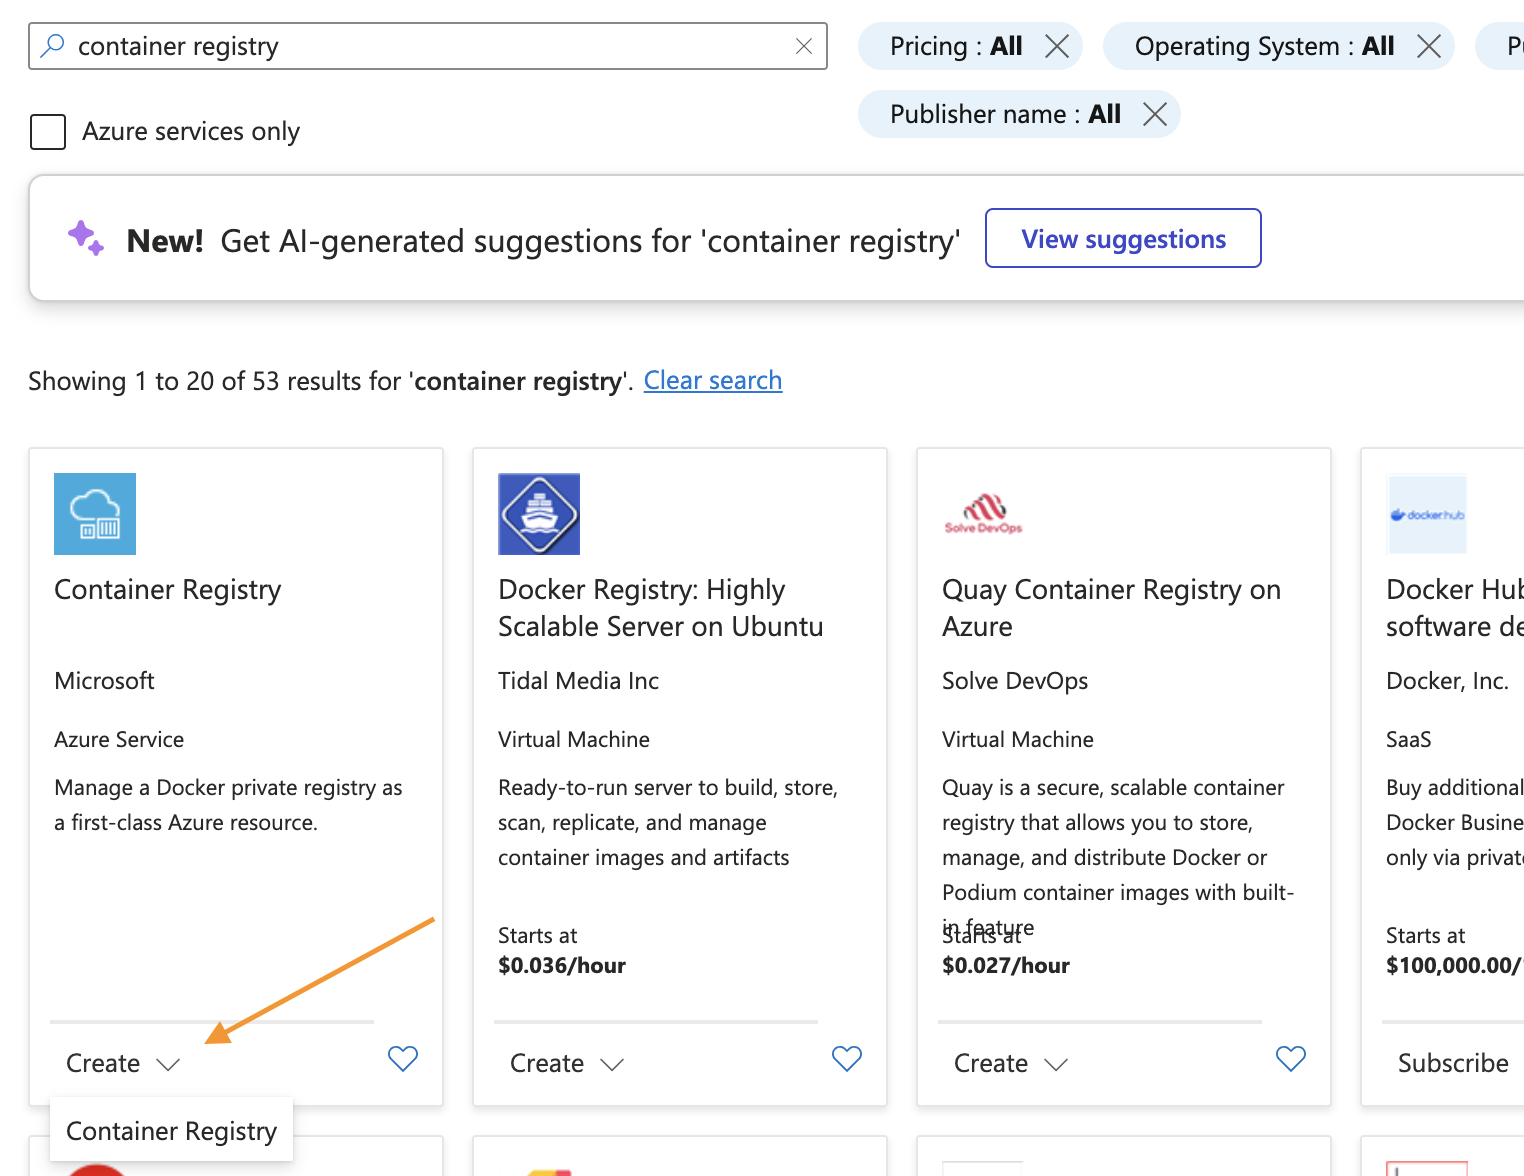Image resolution: width=1524 pixels, height=1176 pixels.
Task: Click the View suggestions button
Action: (x=1123, y=238)
